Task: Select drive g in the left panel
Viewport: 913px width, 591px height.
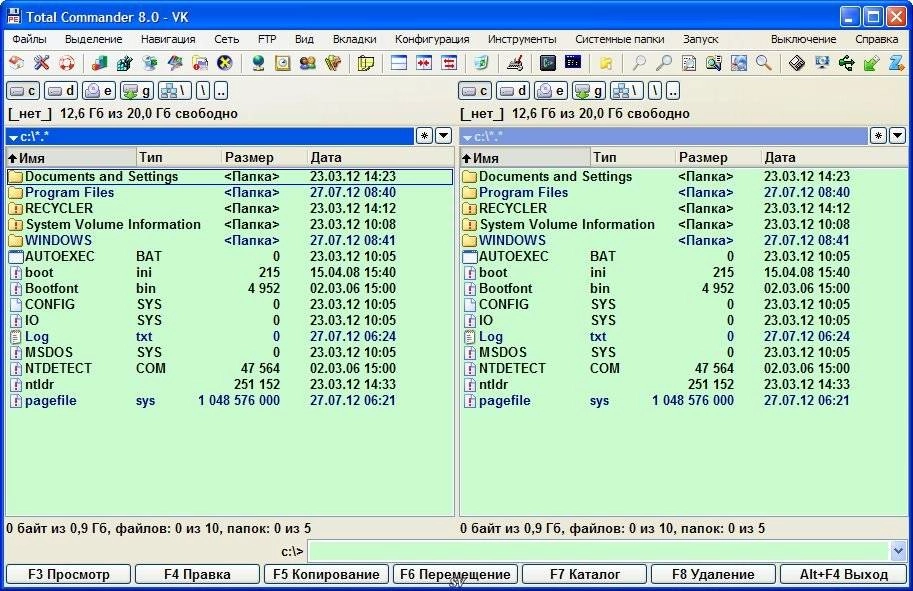Action: [137, 91]
